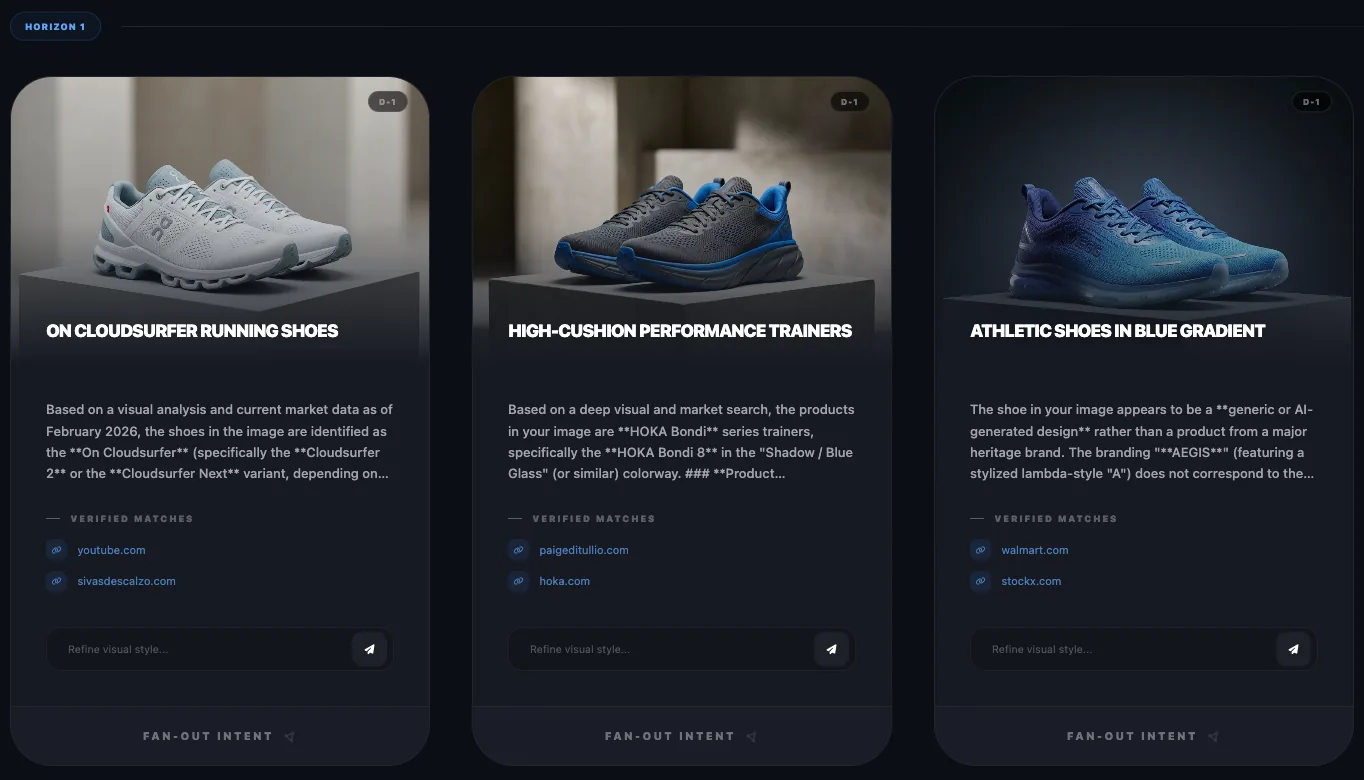1364x780 pixels.
Task: Click Fan-Out Intent on Blue Gradient card
Action: click(1143, 736)
